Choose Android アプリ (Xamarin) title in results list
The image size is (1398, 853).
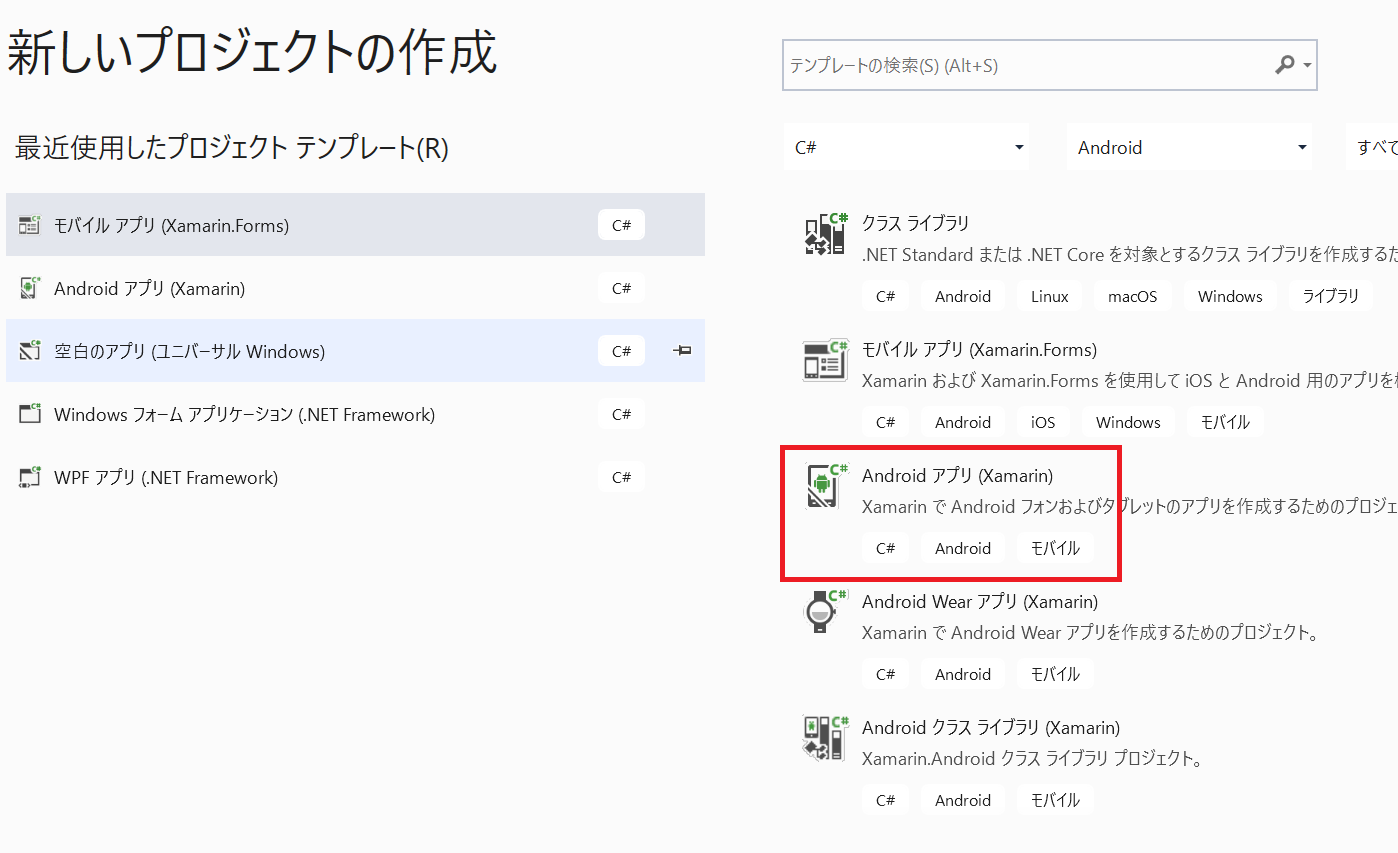(957, 475)
